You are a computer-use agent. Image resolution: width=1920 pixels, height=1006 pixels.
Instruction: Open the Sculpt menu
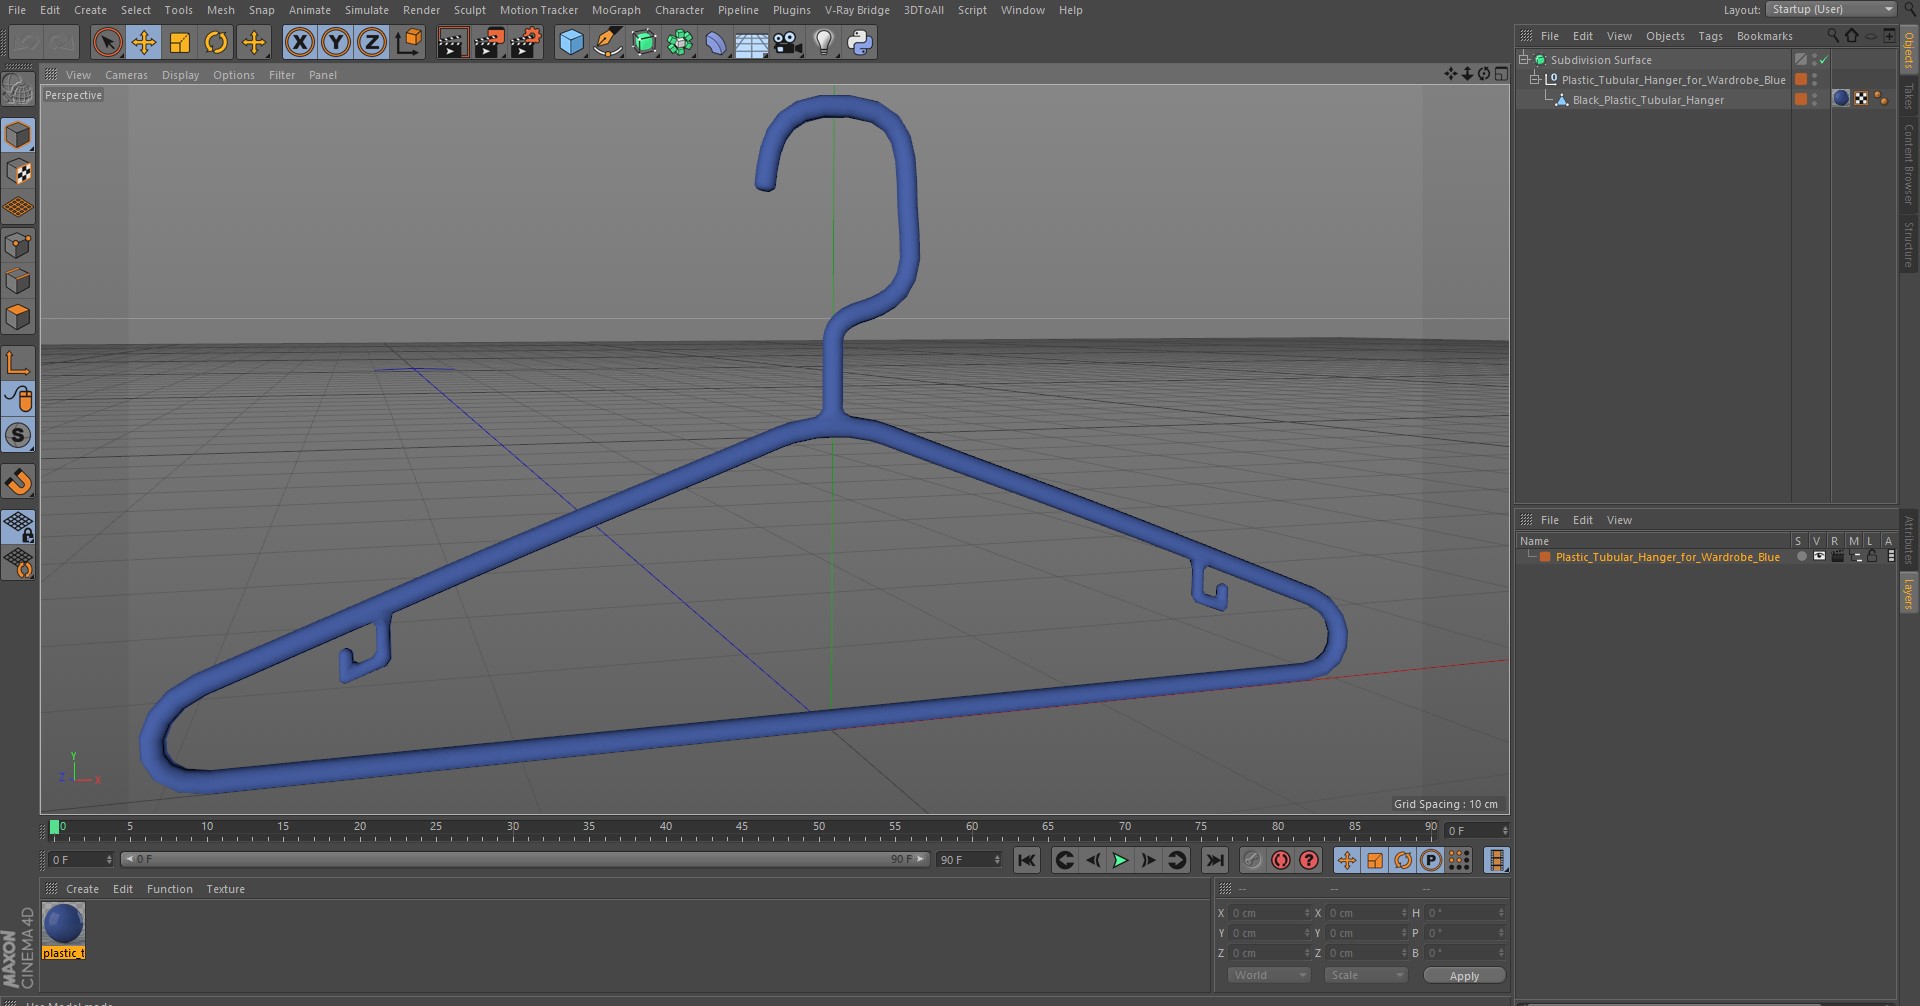click(x=469, y=10)
